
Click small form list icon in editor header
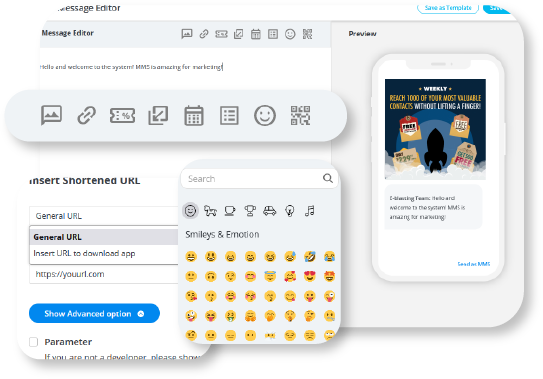[273, 34]
